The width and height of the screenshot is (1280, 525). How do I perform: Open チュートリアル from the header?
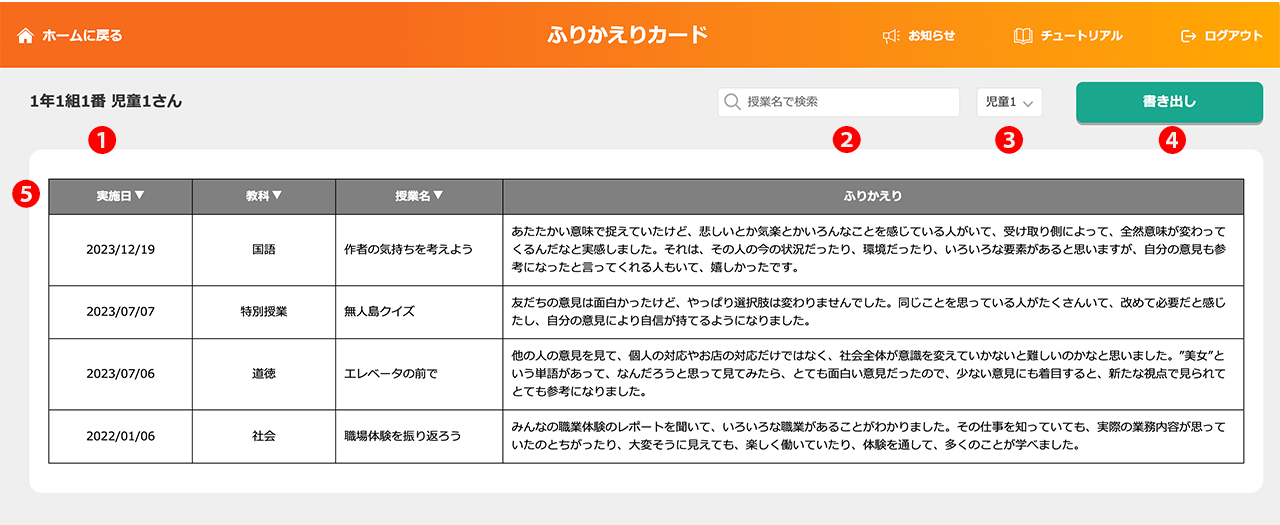[x=1081, y=36]
